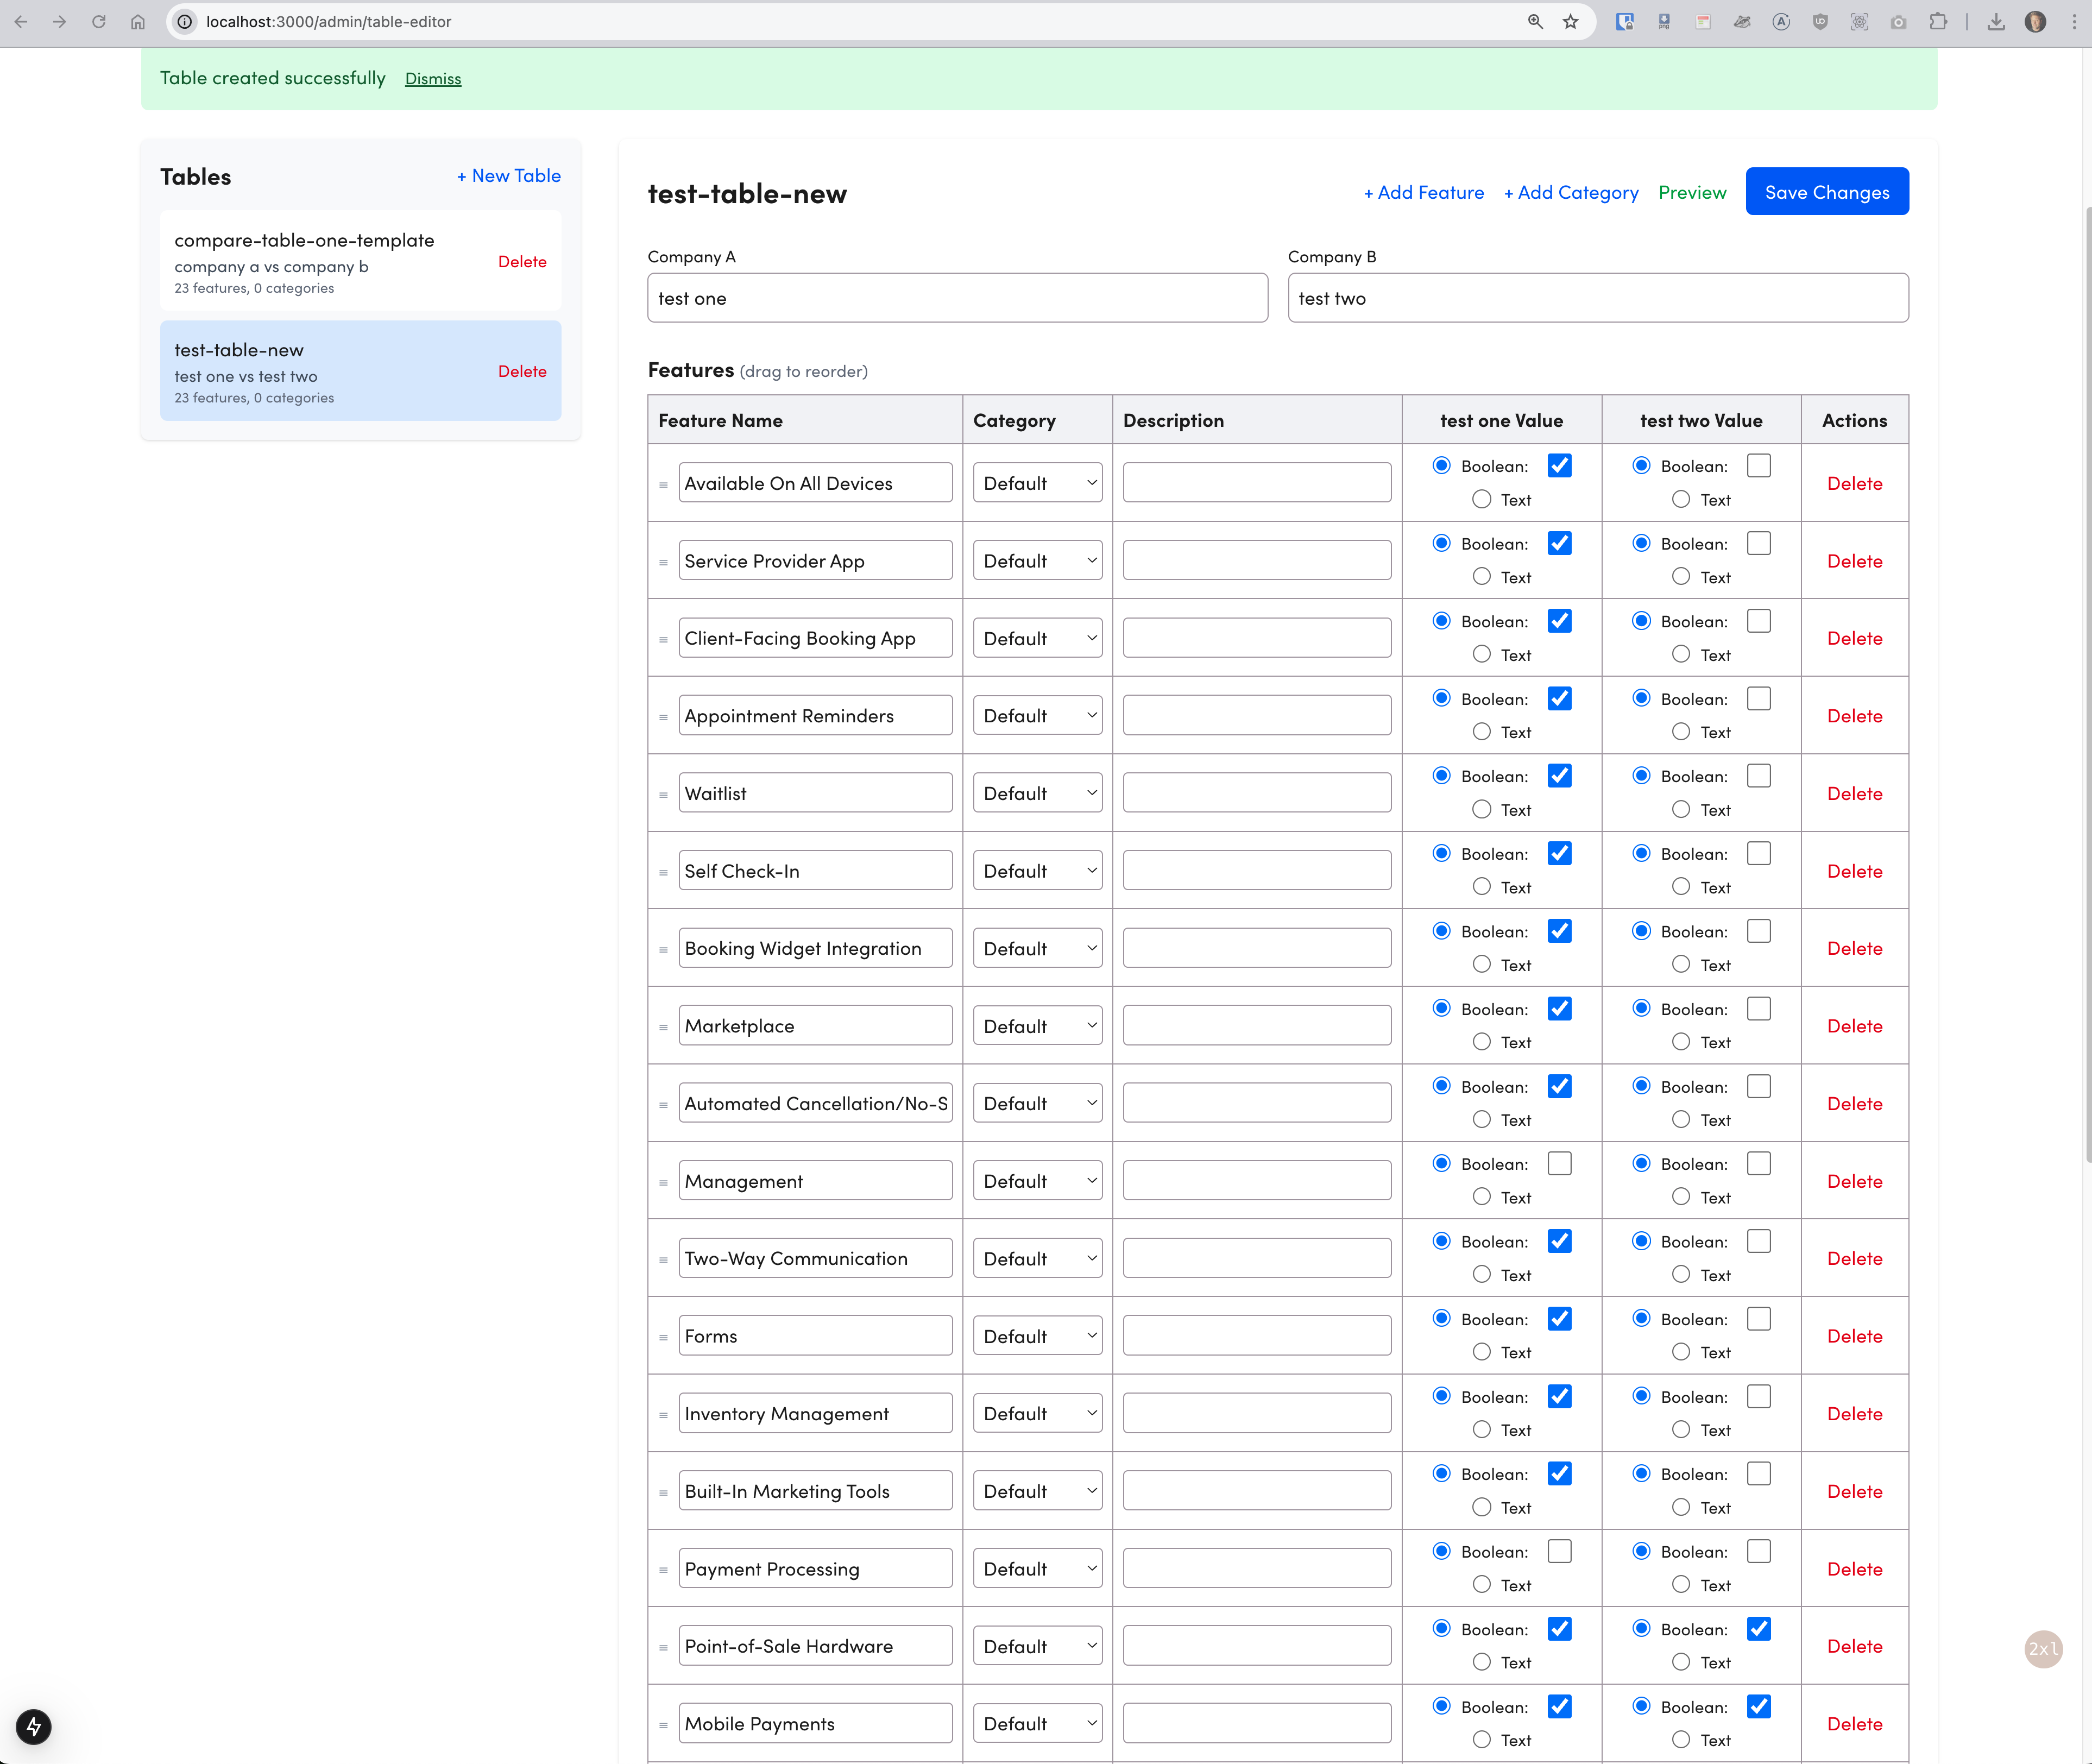2092x1764 pixels.
Task: Open the table Preview
Action: point(1692,192)
